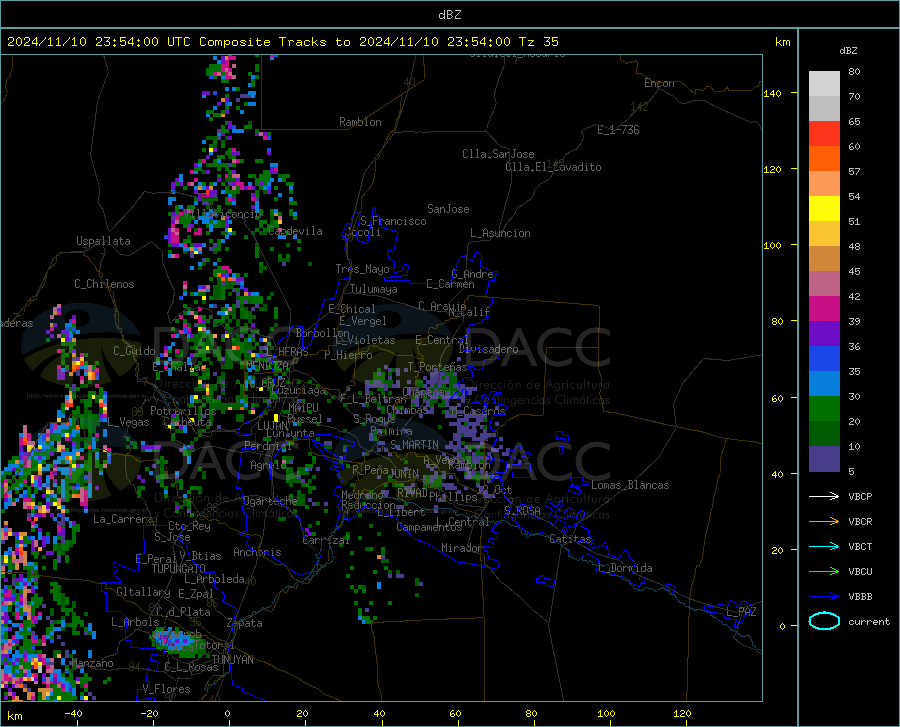The height and width of the screenshot is (727, 900).
Task: Click the 'MAIPU' city label
Action: 304,407
